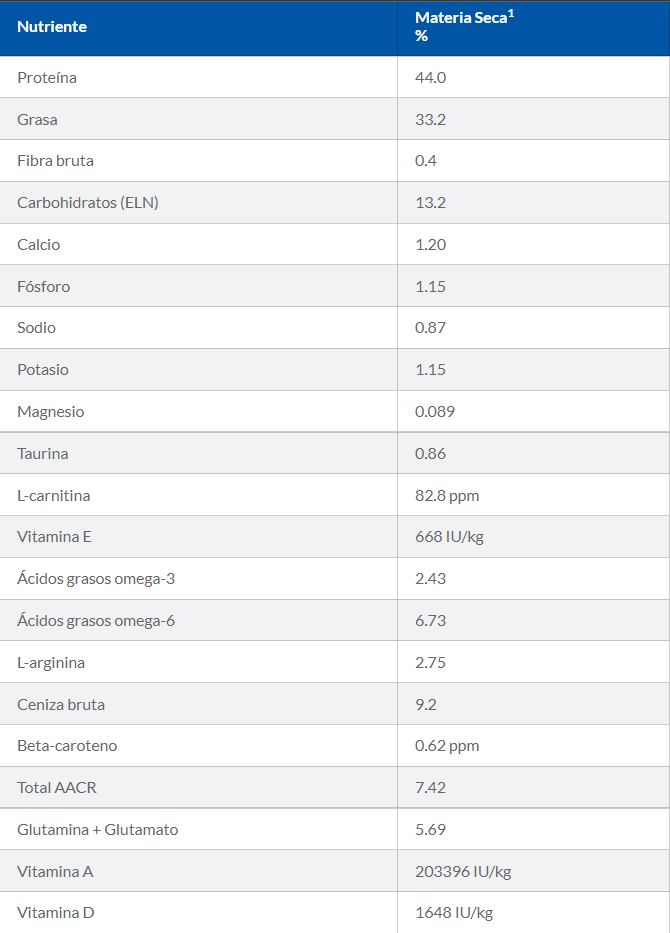Click the Potasio row label

coord(43,370)
